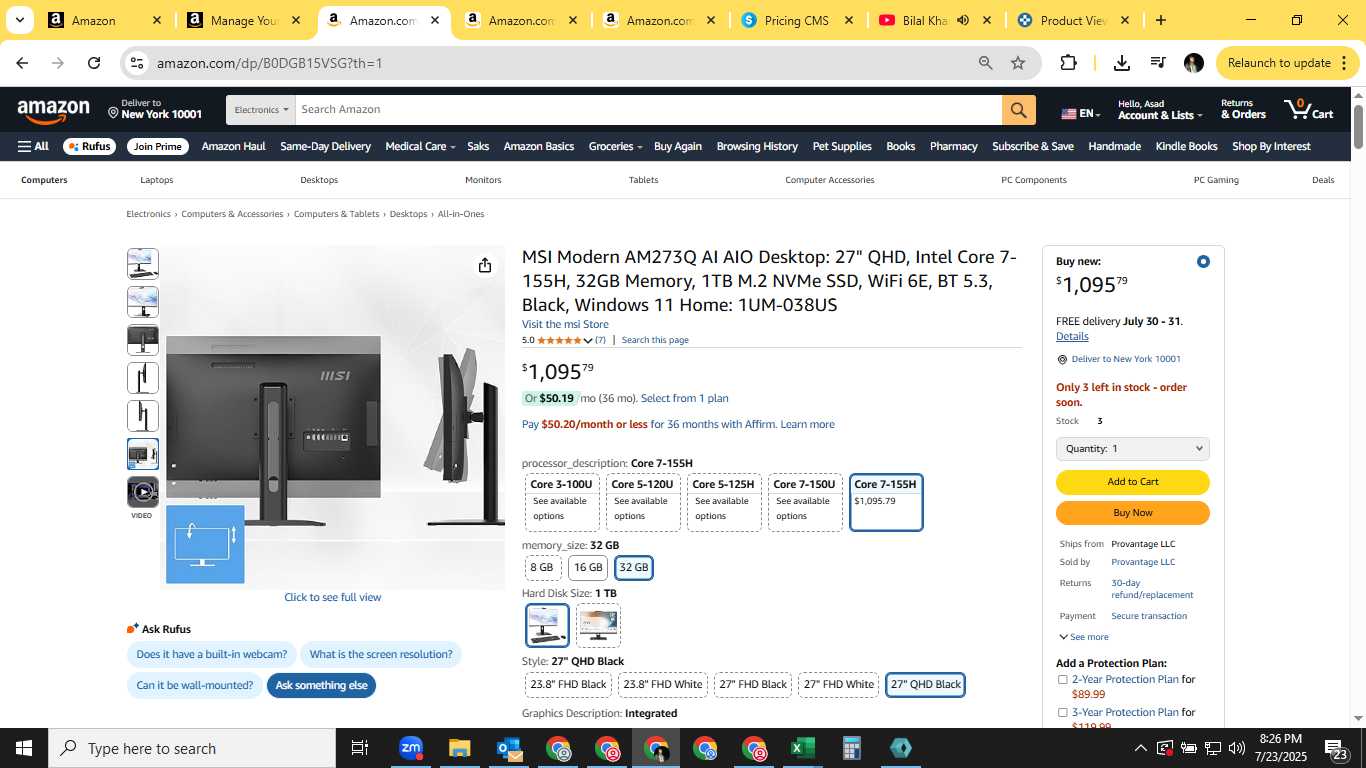Click Ask something else Rufus button

(321, 685)
